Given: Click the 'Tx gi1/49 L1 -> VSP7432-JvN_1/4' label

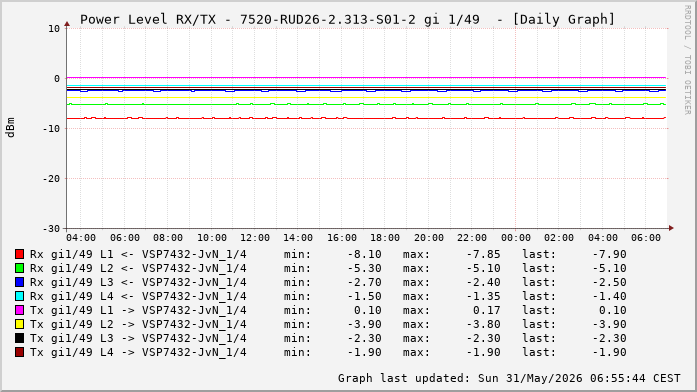Looking at the screenshot, I should [138, 311].
